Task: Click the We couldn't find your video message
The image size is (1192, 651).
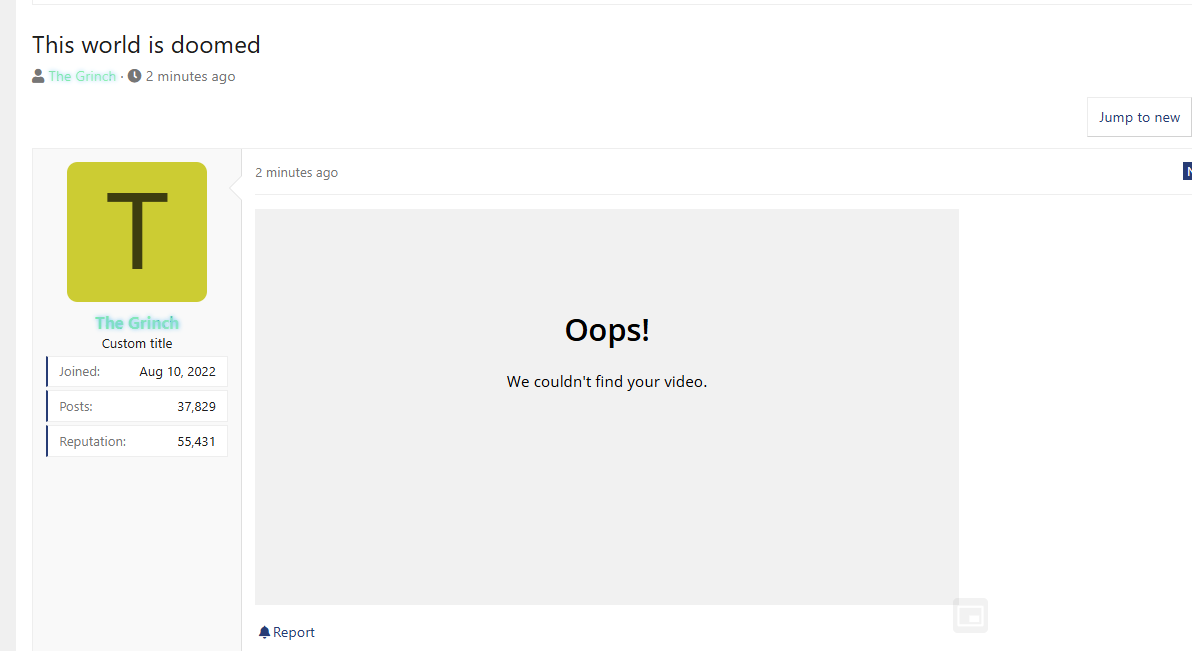Action: coord(607,381)
